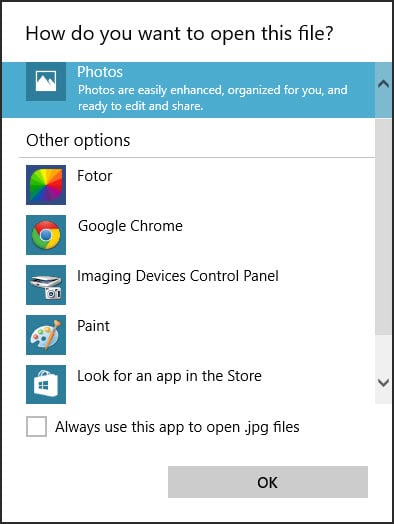Image resolution: width=394 pixels, height=524 pixels.
Task: Click the Paint palette icon
Action: tap(46, 335)
